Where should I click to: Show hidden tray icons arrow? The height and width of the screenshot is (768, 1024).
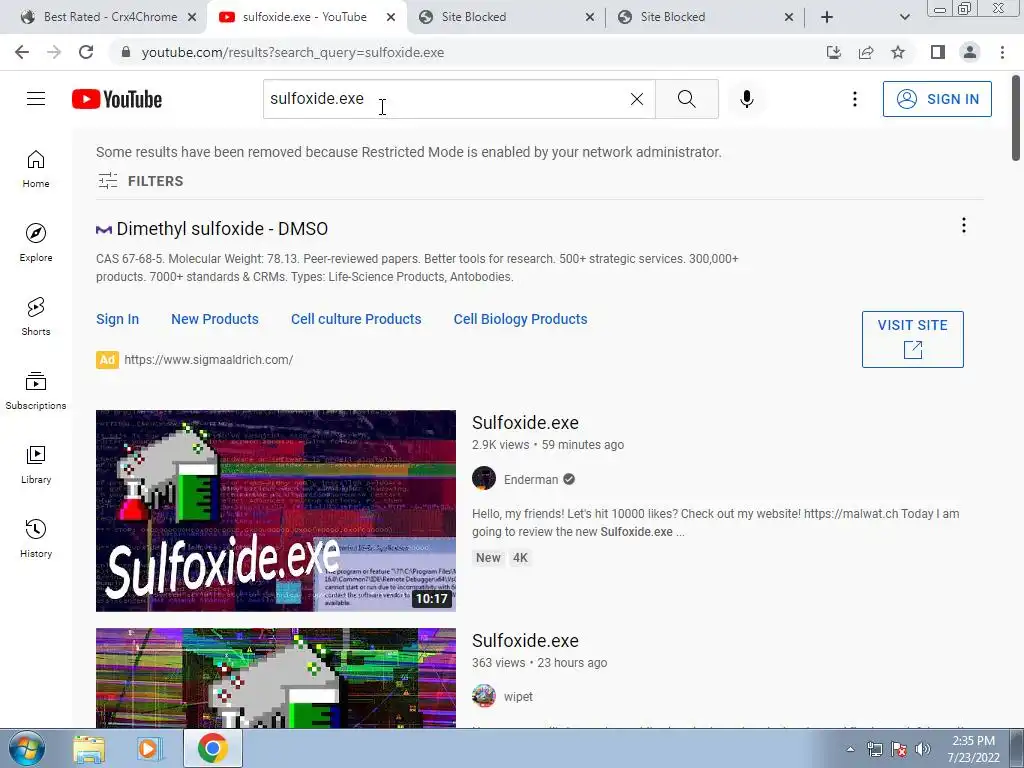850,749
